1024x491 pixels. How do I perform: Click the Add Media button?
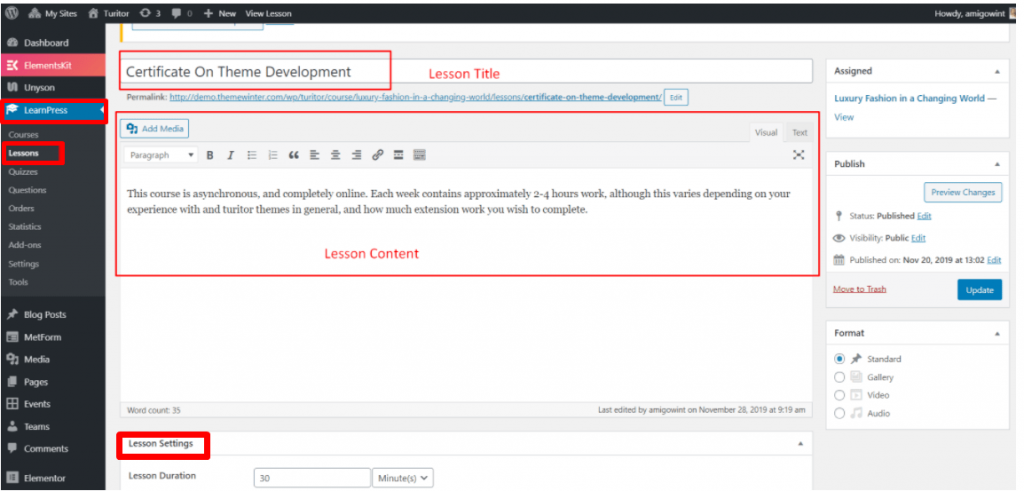tap(155, 129)
